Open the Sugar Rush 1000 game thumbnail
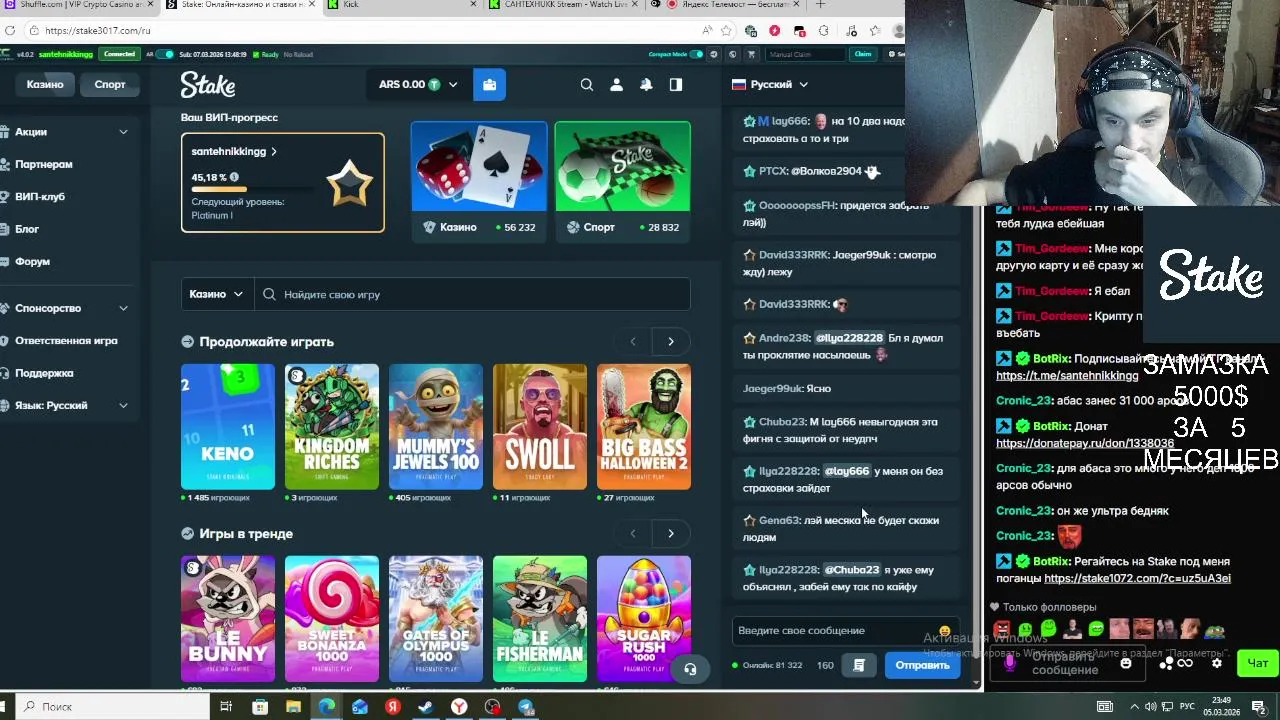Image resolution: width=1280 pixels, height=720 pixels. click(644, 619)
